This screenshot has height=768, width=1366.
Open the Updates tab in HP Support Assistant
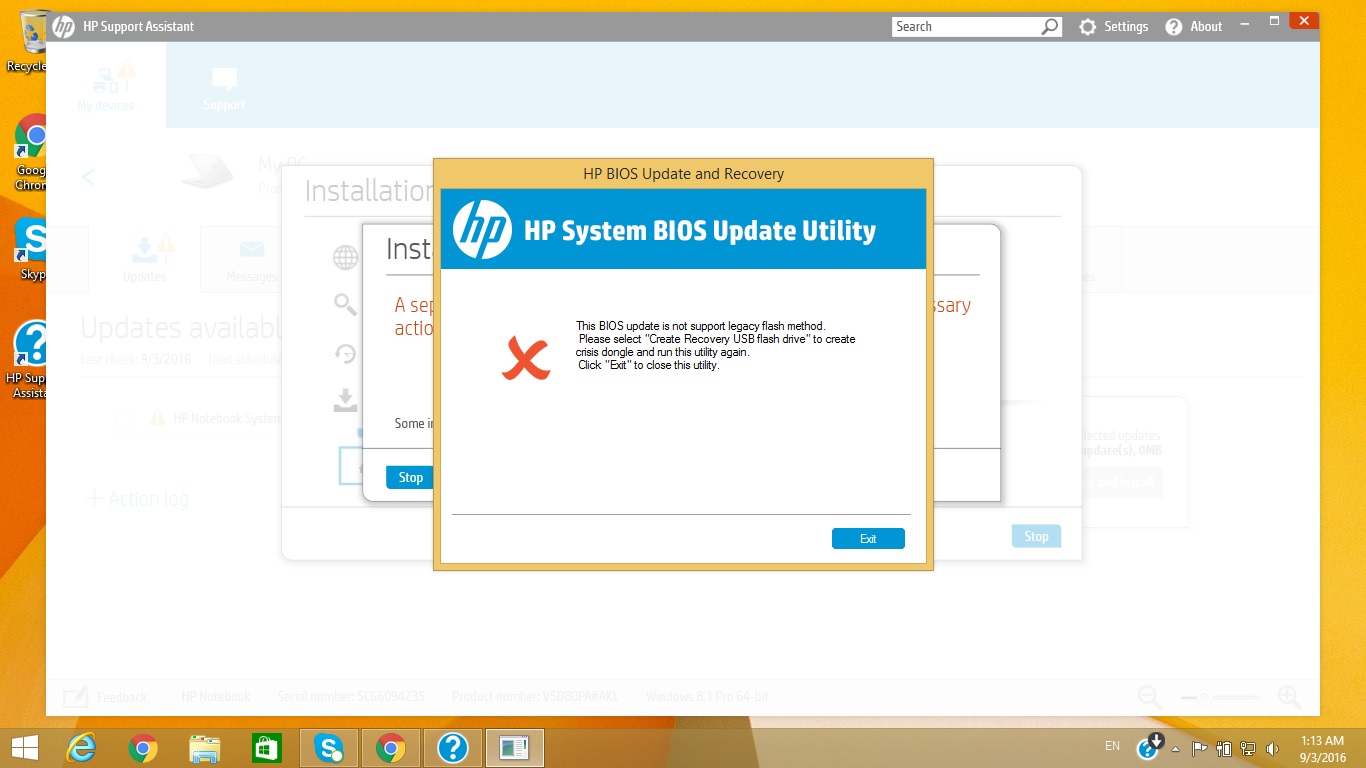tap(144, 259)
